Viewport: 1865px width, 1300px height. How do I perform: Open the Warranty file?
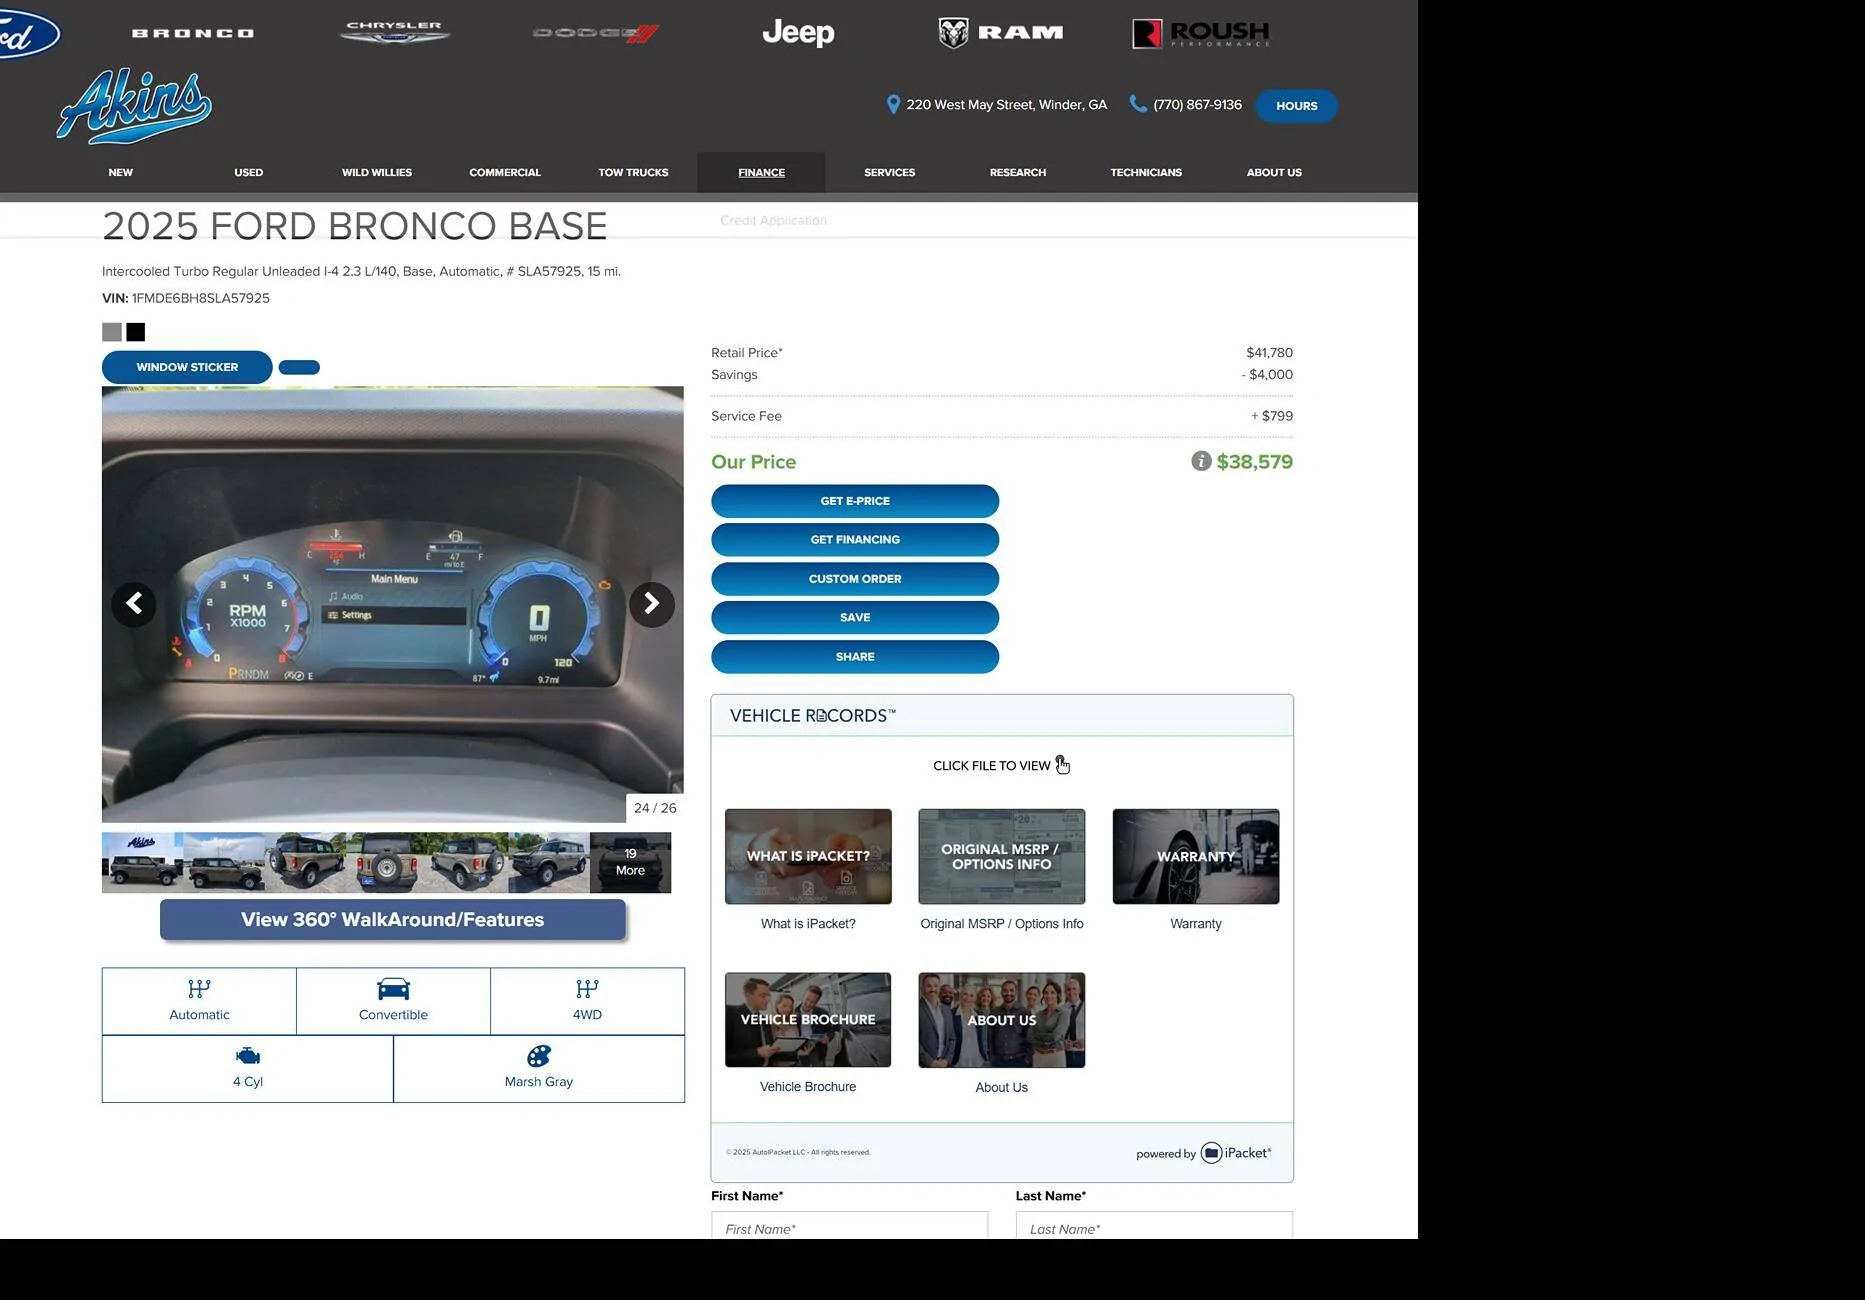(x=1196, y=857)
